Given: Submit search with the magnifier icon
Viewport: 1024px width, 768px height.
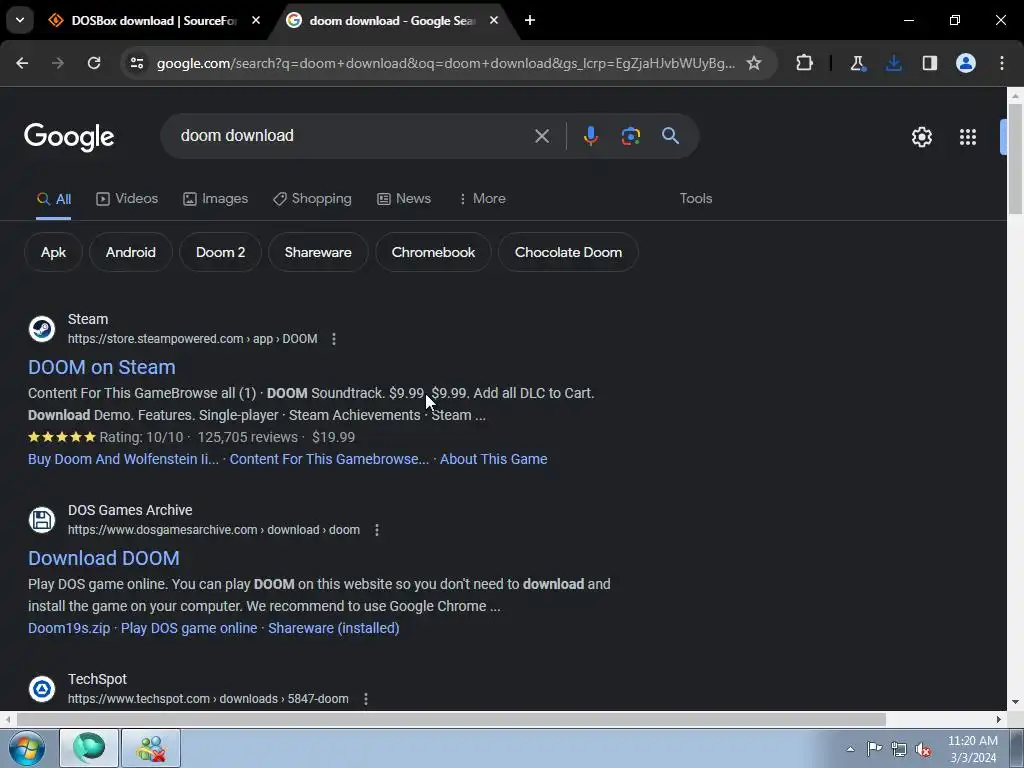Looking at the screenshot, I should tap(670, 136).
